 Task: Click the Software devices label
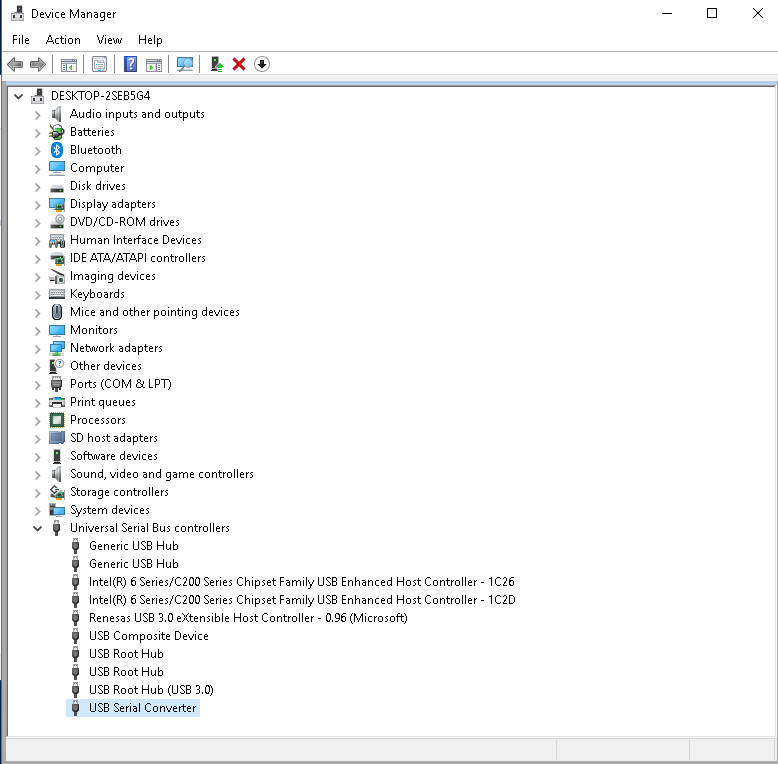click(x=114, y=456)
